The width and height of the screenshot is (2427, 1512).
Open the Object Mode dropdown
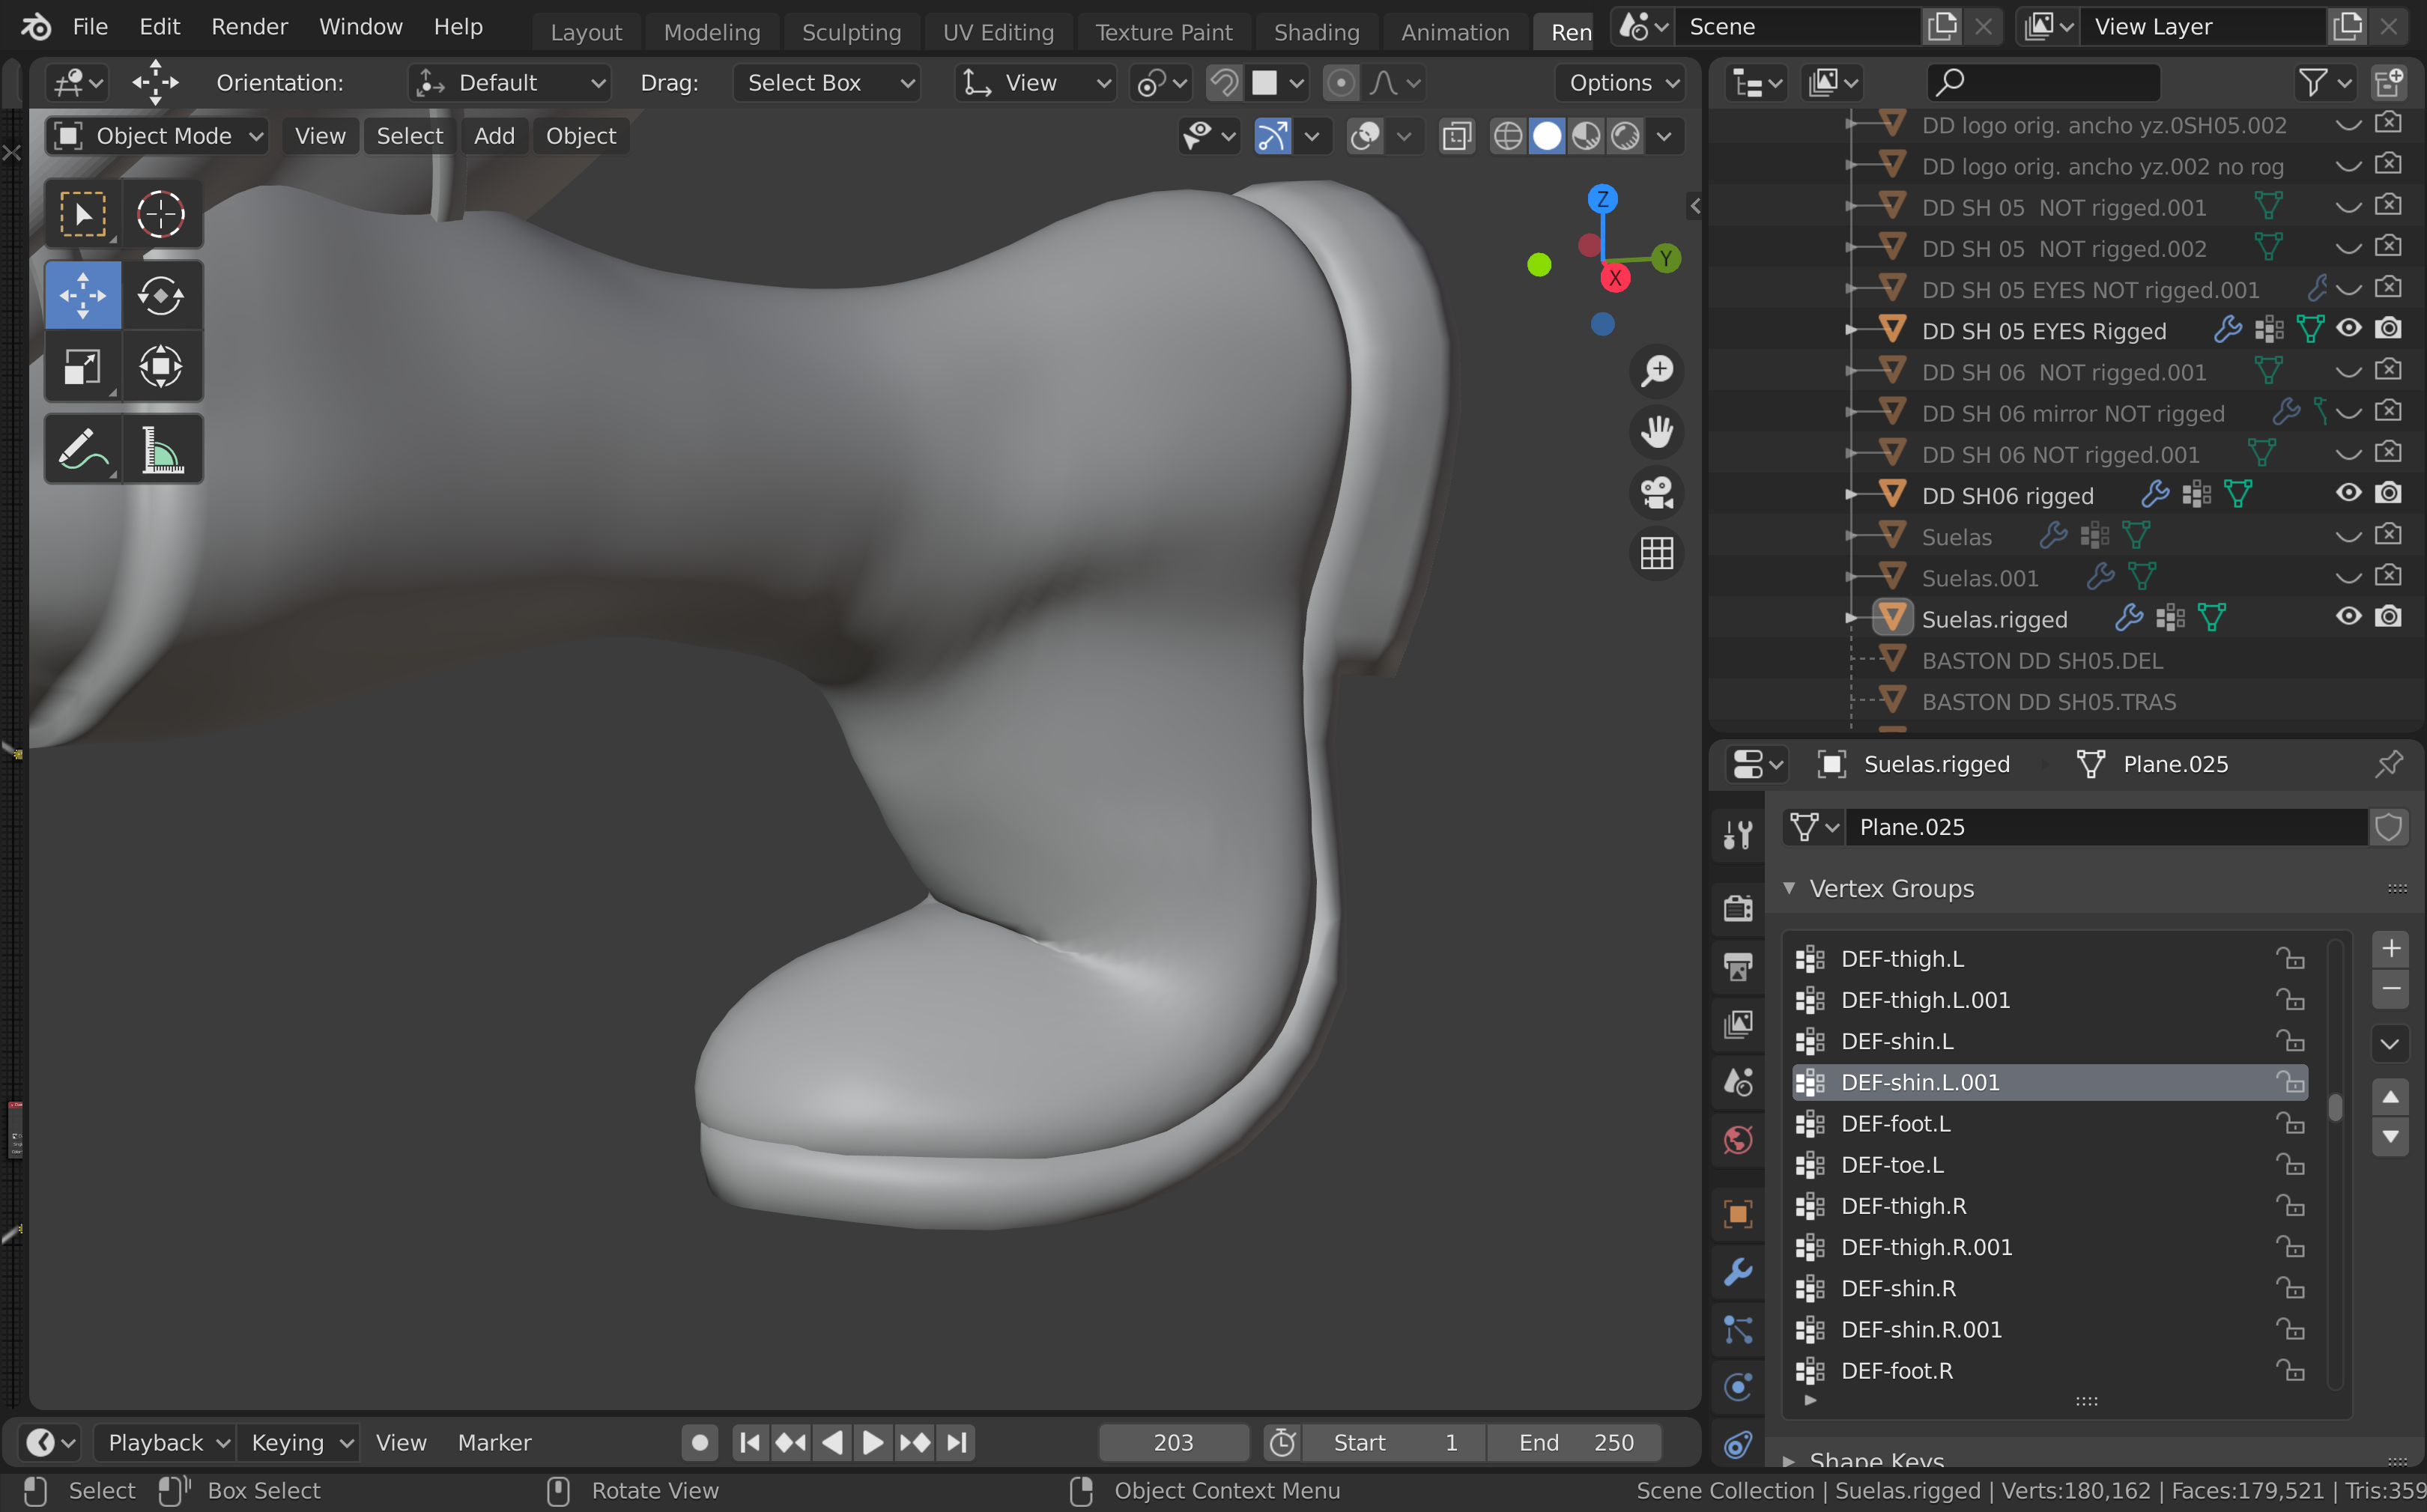(157, 136)
